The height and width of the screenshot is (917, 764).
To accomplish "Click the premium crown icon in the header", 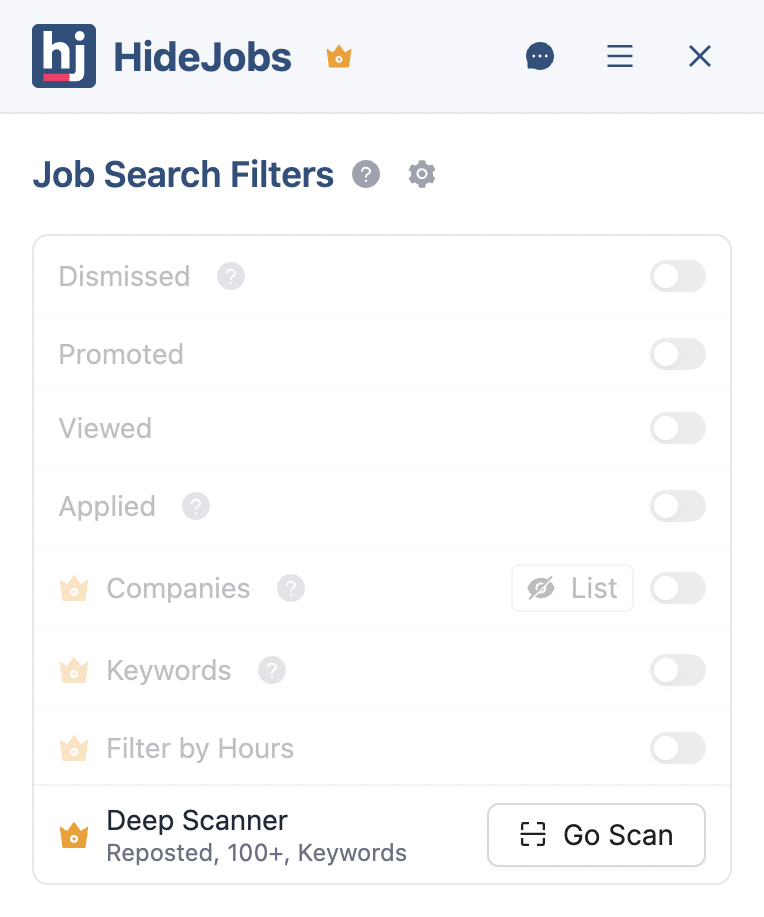I will click(x=338, y=57).
